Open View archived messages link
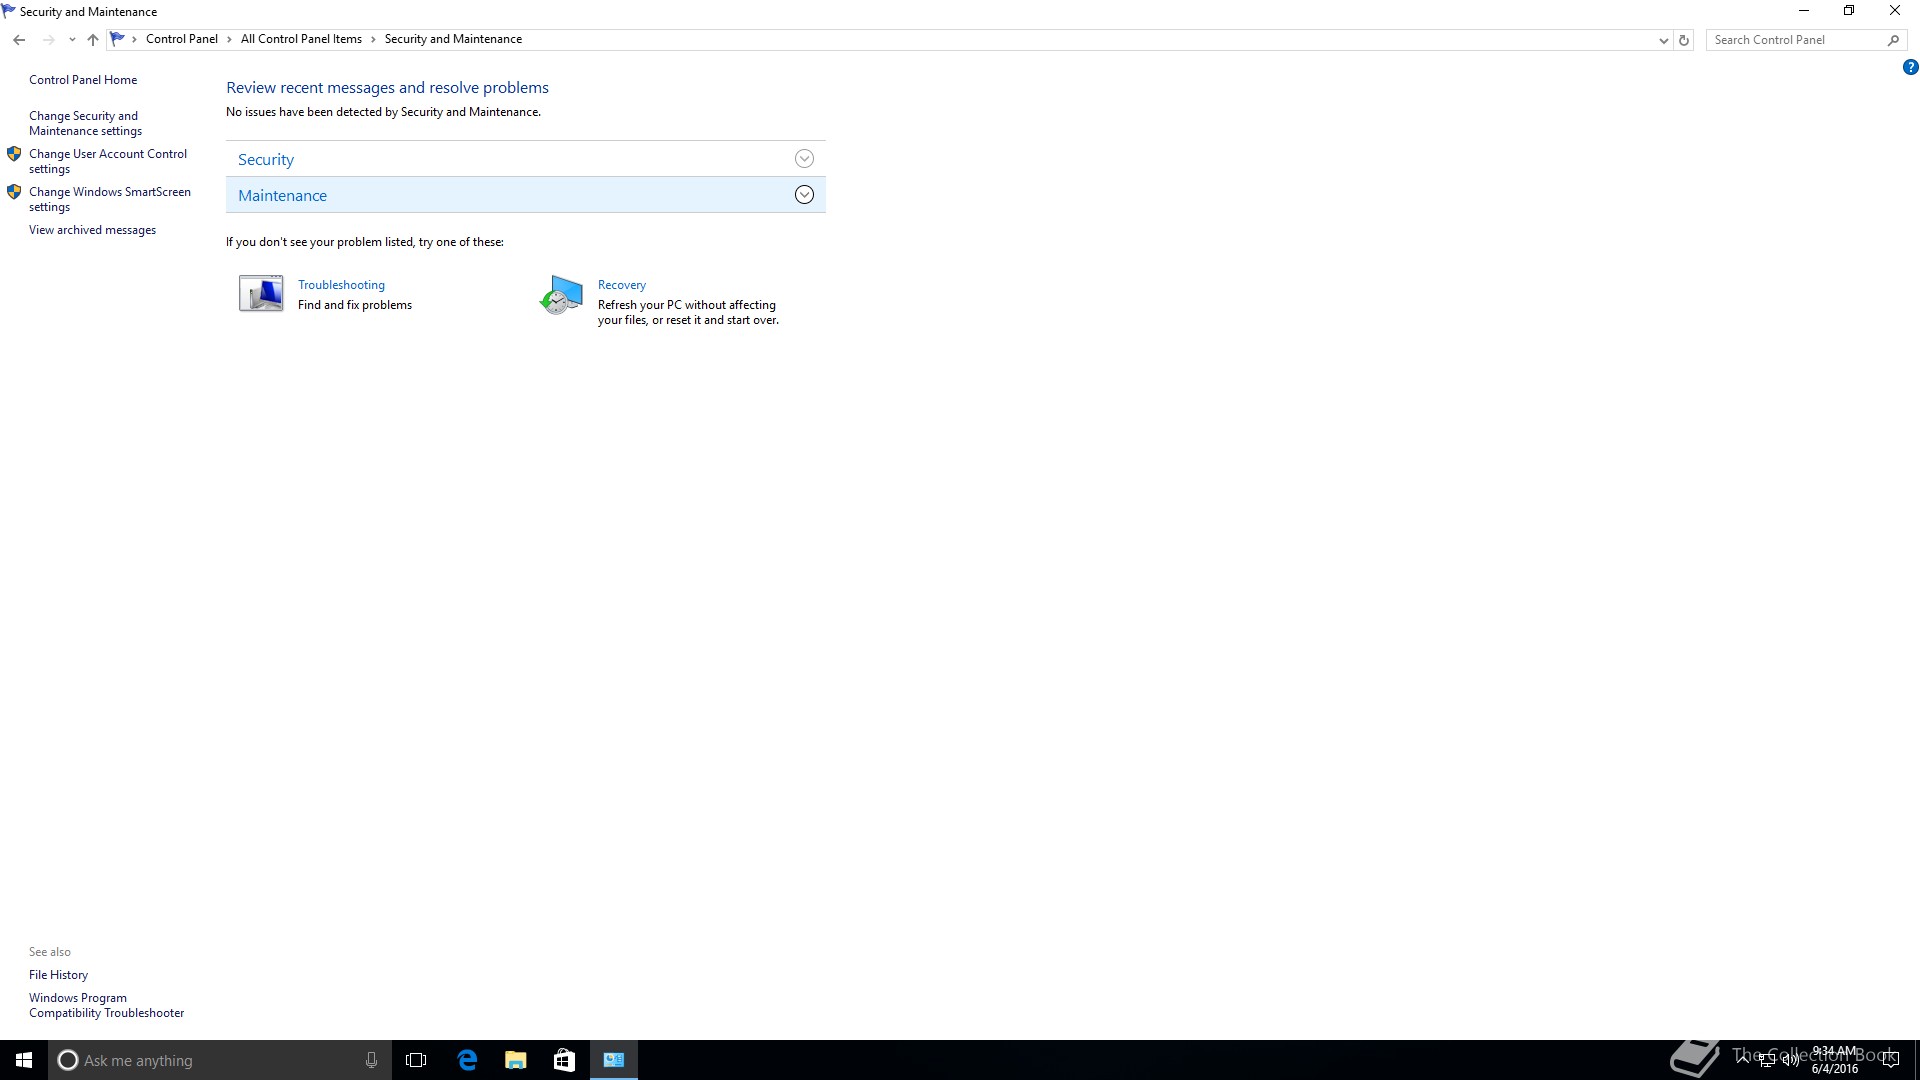 tap(92, 230)
